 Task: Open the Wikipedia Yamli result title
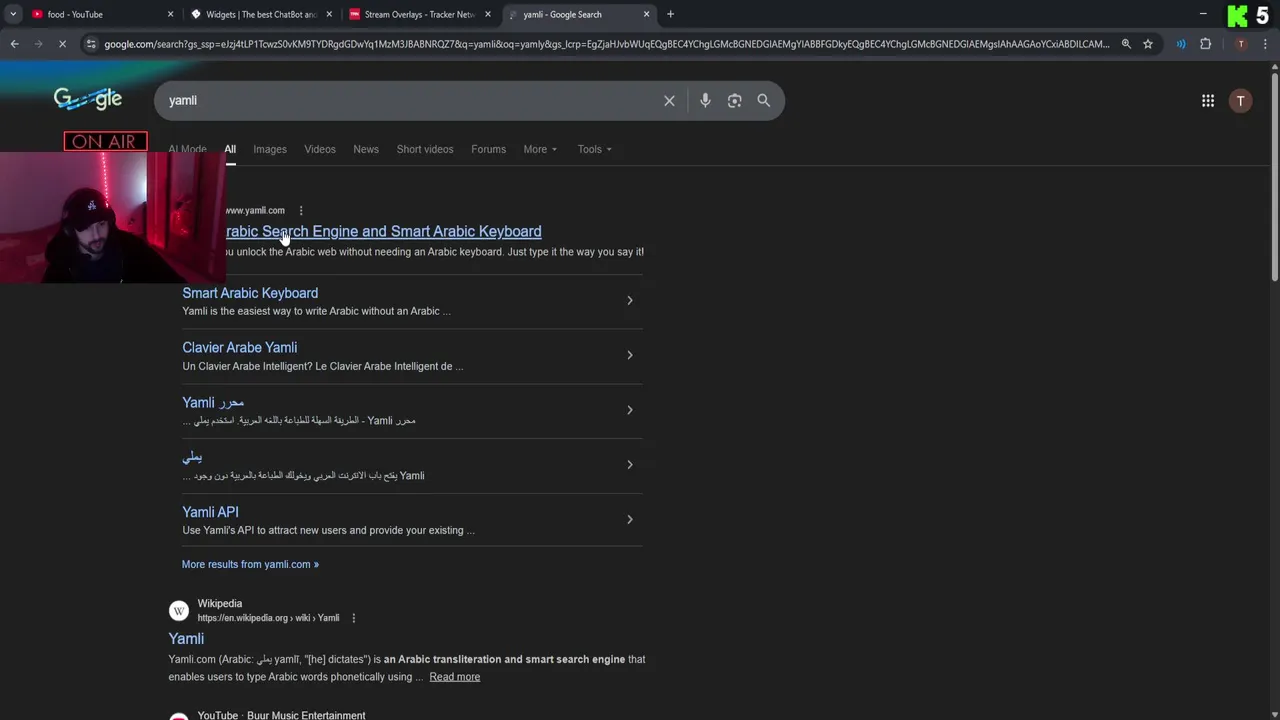pyautogui.click(x=186, y=639)
